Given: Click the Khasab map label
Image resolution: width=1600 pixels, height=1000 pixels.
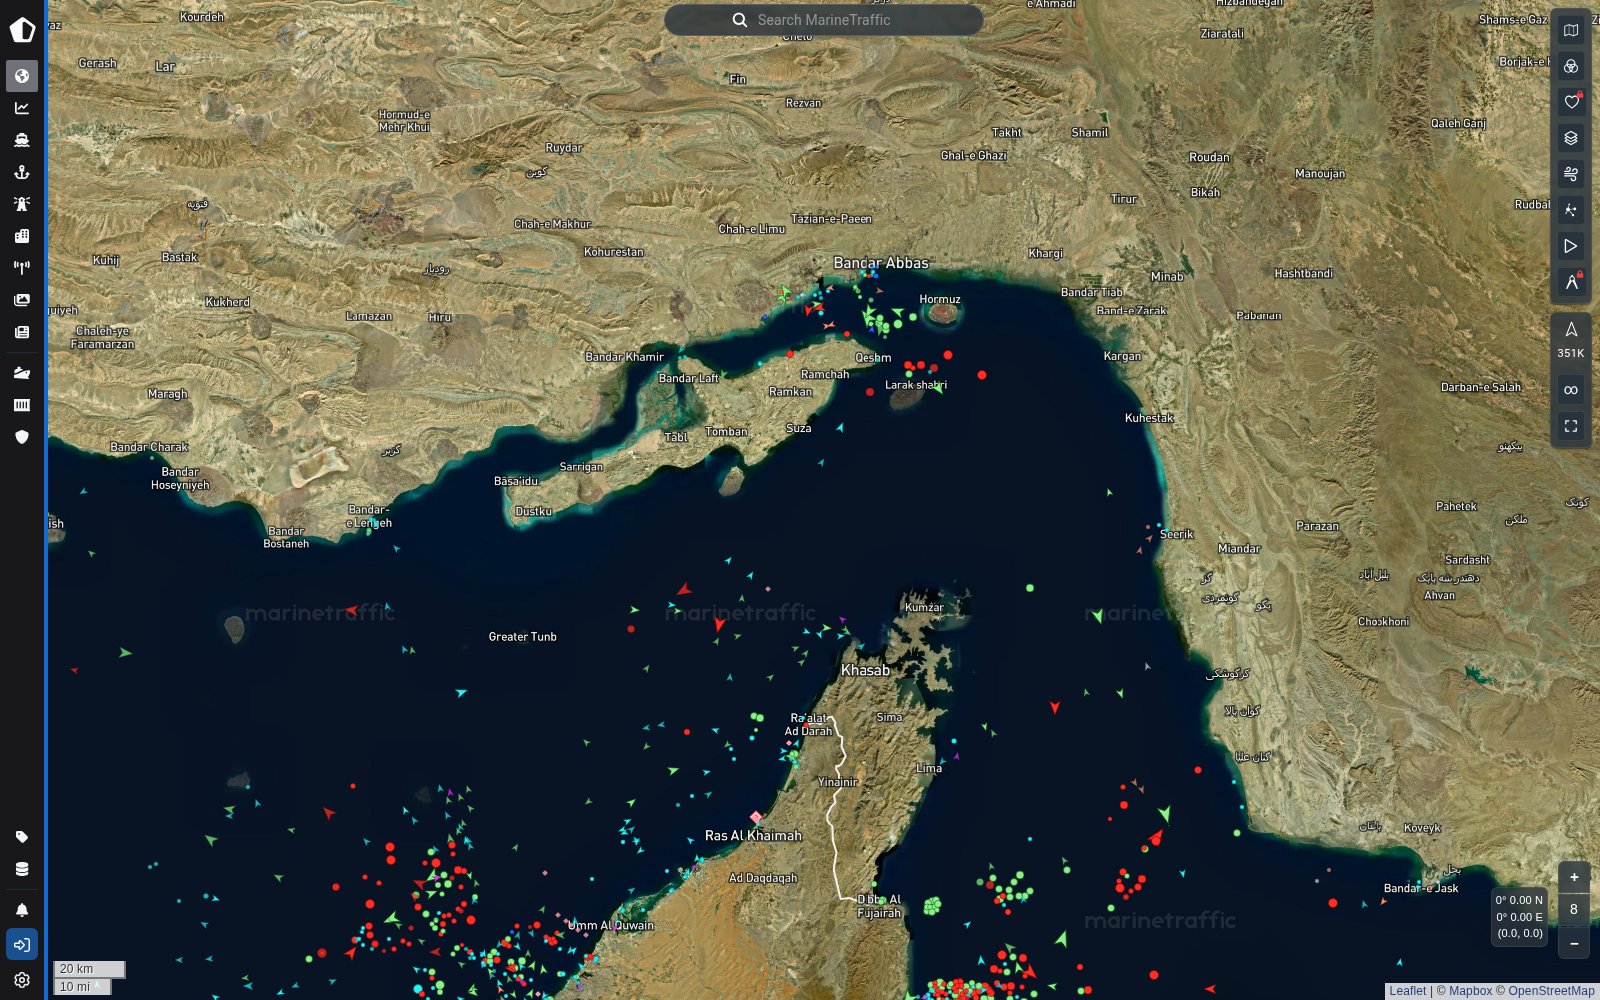Looking at the screenshot, I should pos(865,670).
